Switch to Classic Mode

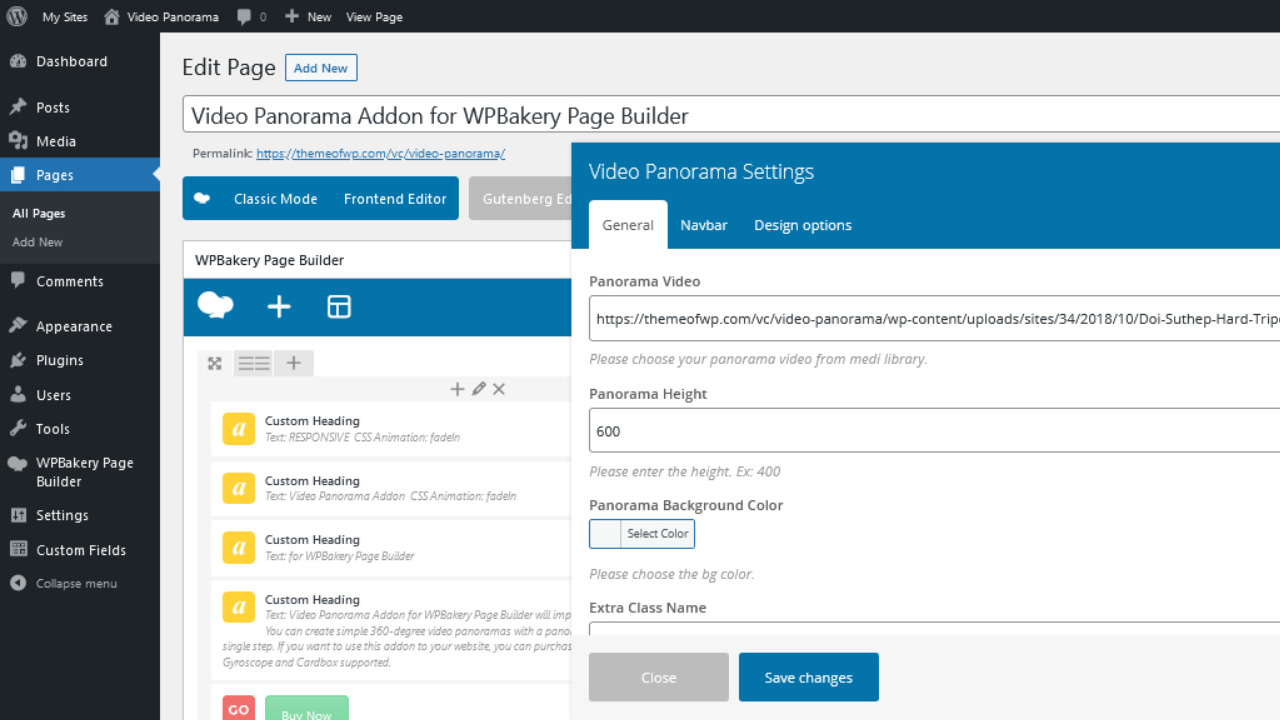click(x=275, y=199)
